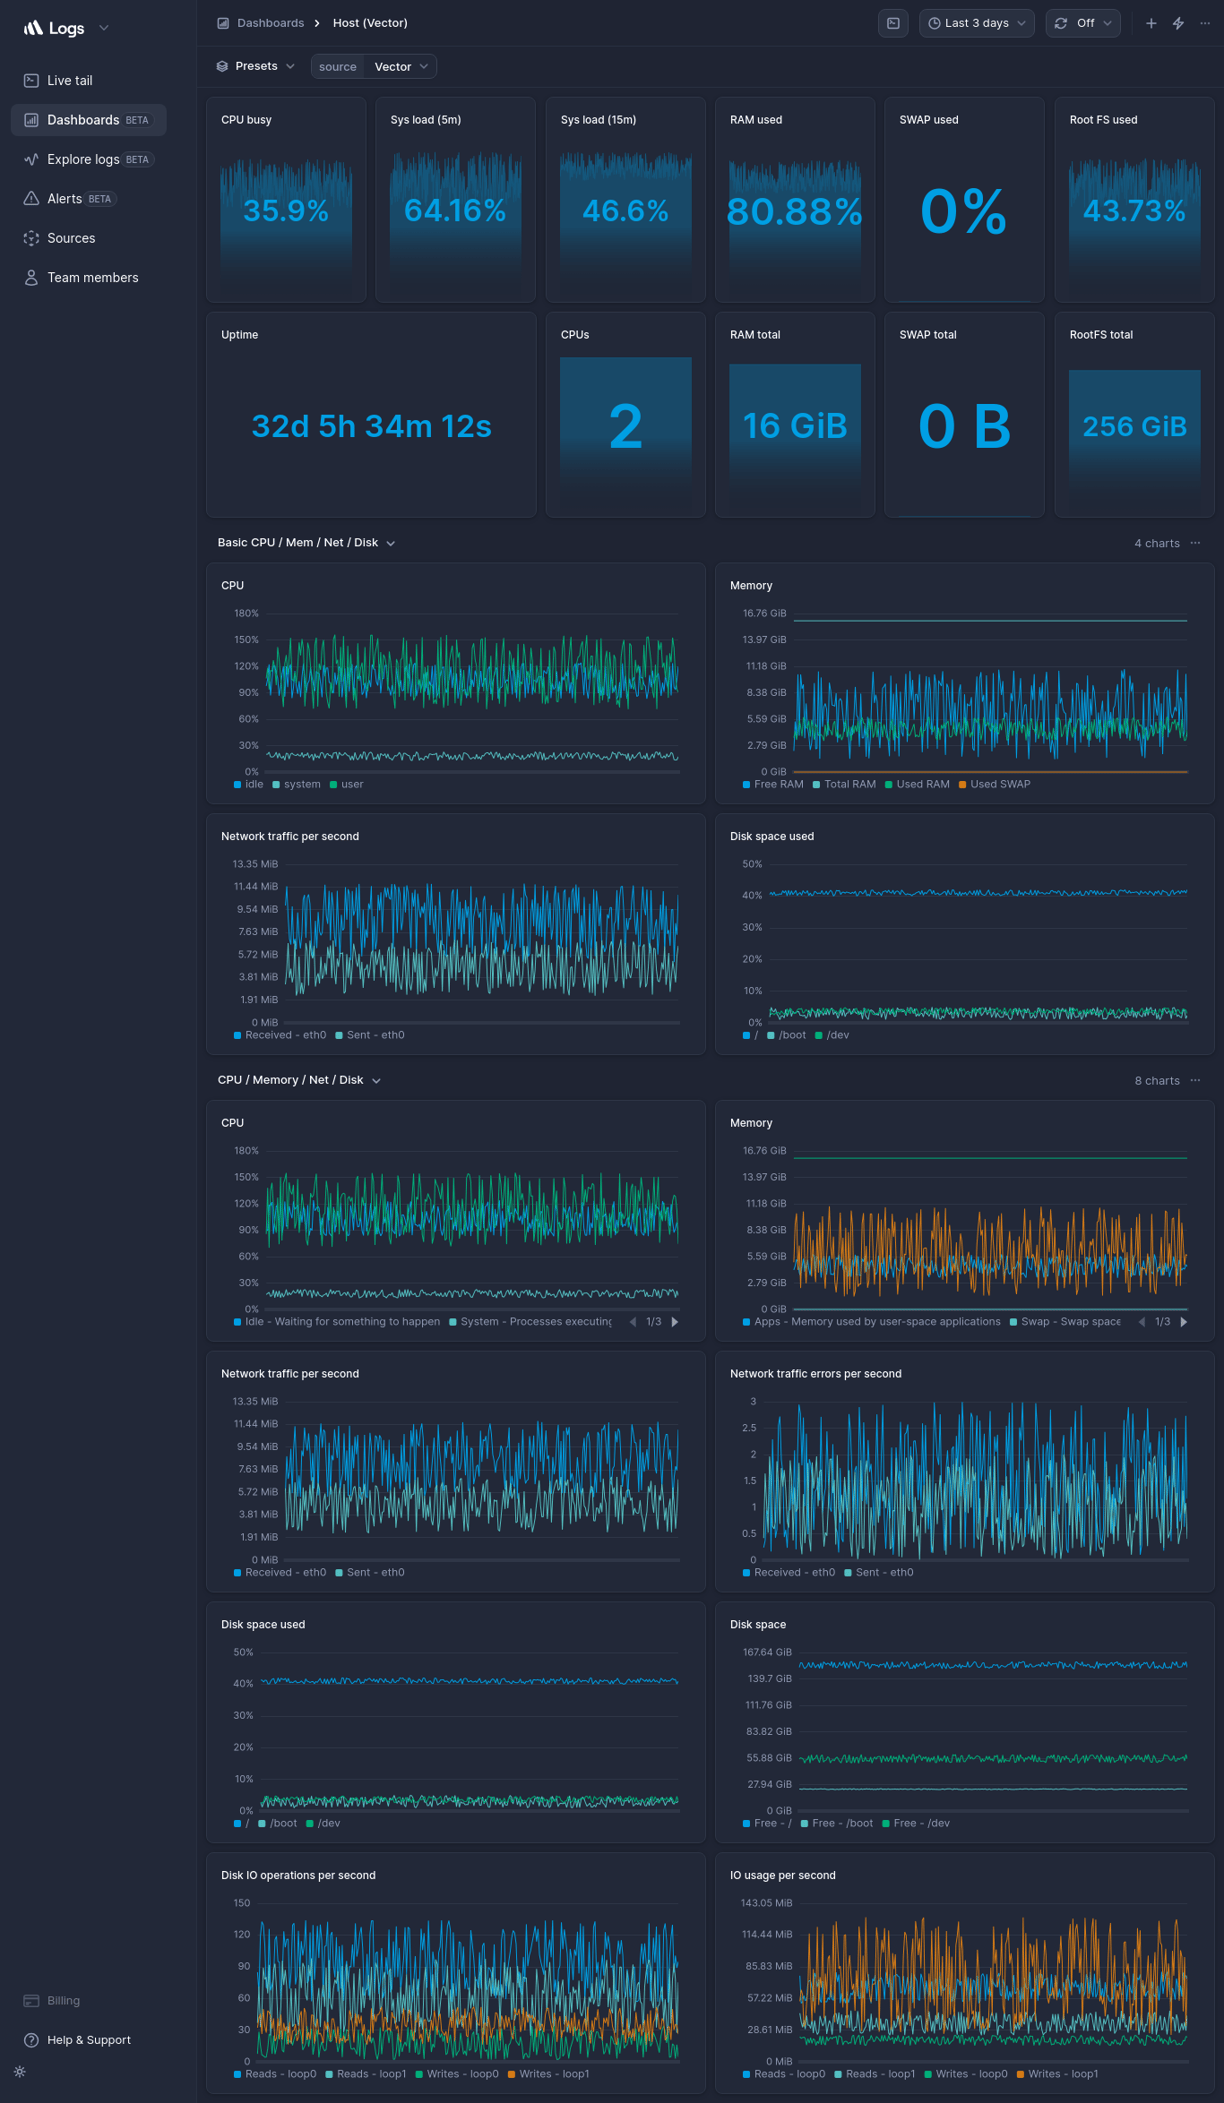Toggle Apps memory series in second Memory chart
This screenshot has height=2103, width=1224.
tap(871, 1322)
